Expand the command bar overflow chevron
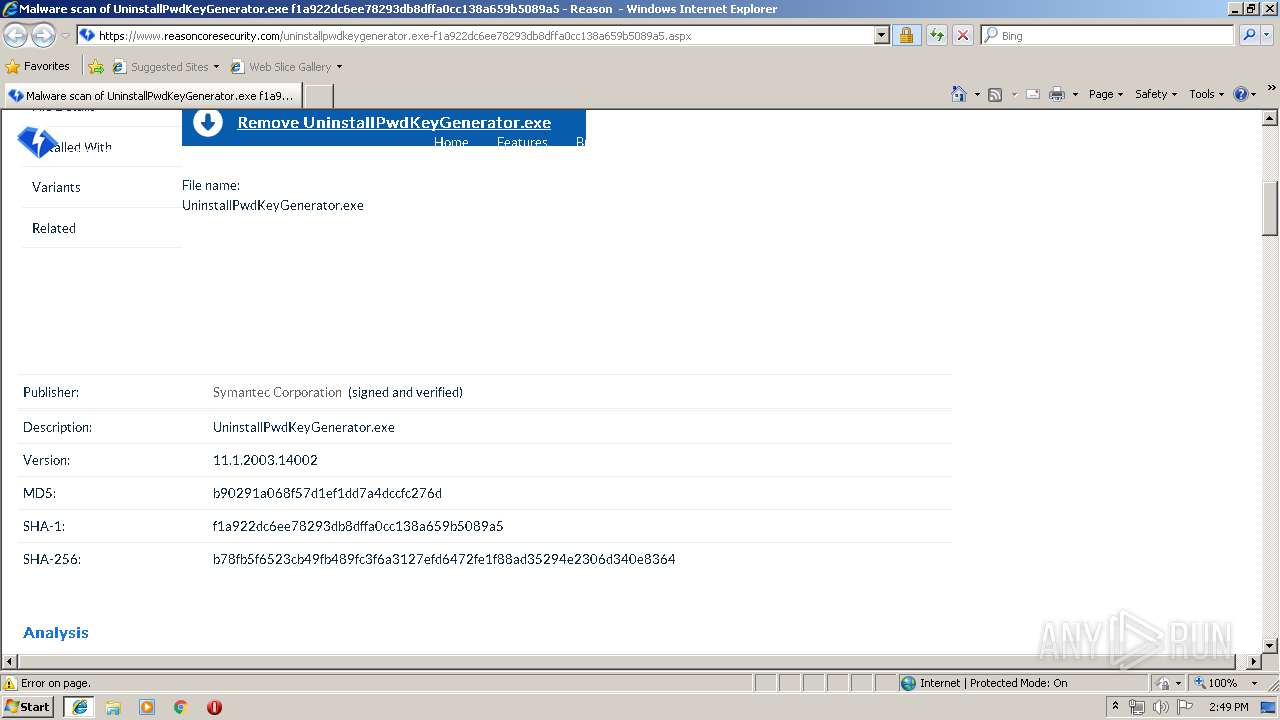 pyautogui.click(x=1272, y=89)
